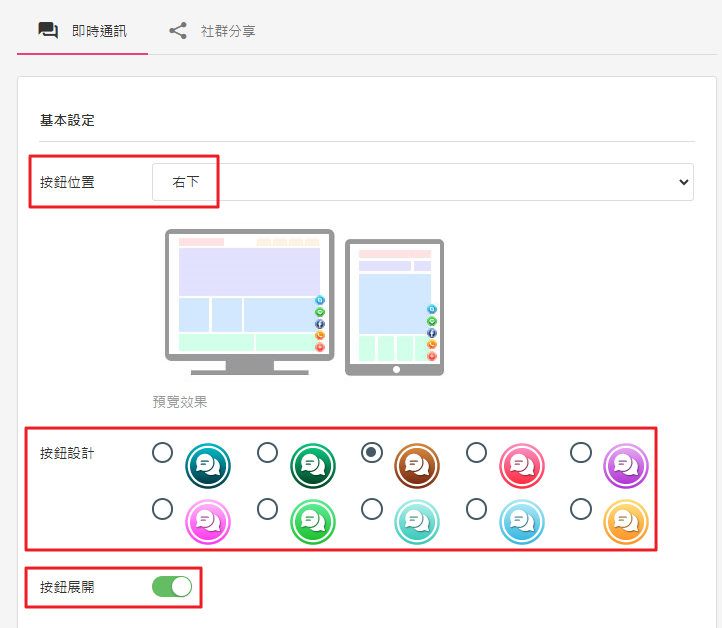Click the sky blue chat button design icon

pos(522,522)
